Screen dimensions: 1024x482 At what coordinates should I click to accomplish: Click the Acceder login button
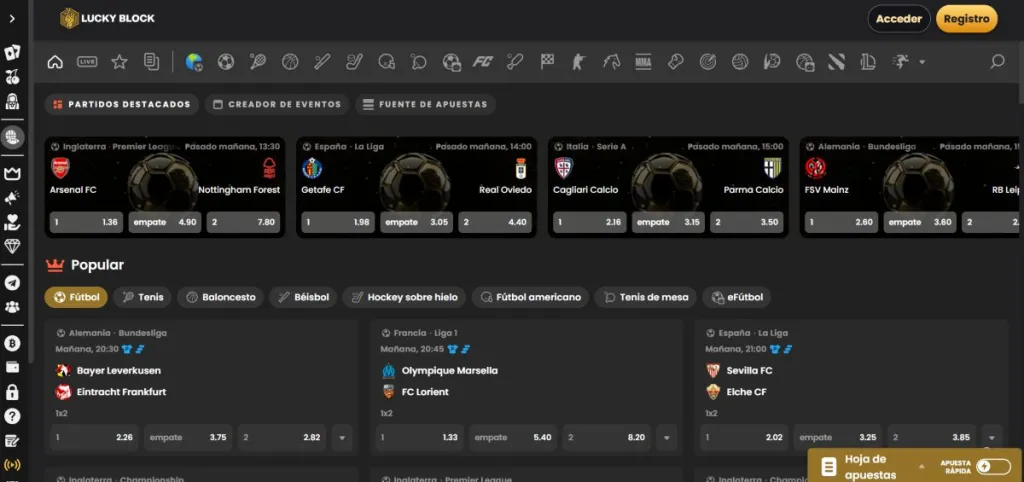[899, 19]
